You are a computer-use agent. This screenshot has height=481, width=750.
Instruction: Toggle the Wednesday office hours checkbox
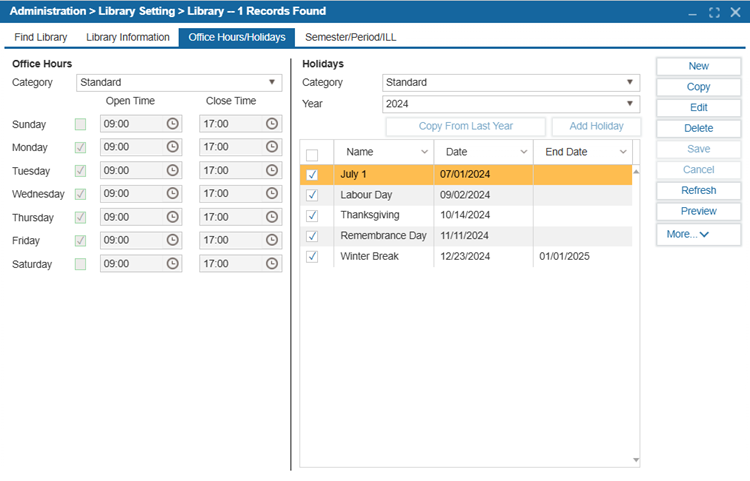point(80,194)
